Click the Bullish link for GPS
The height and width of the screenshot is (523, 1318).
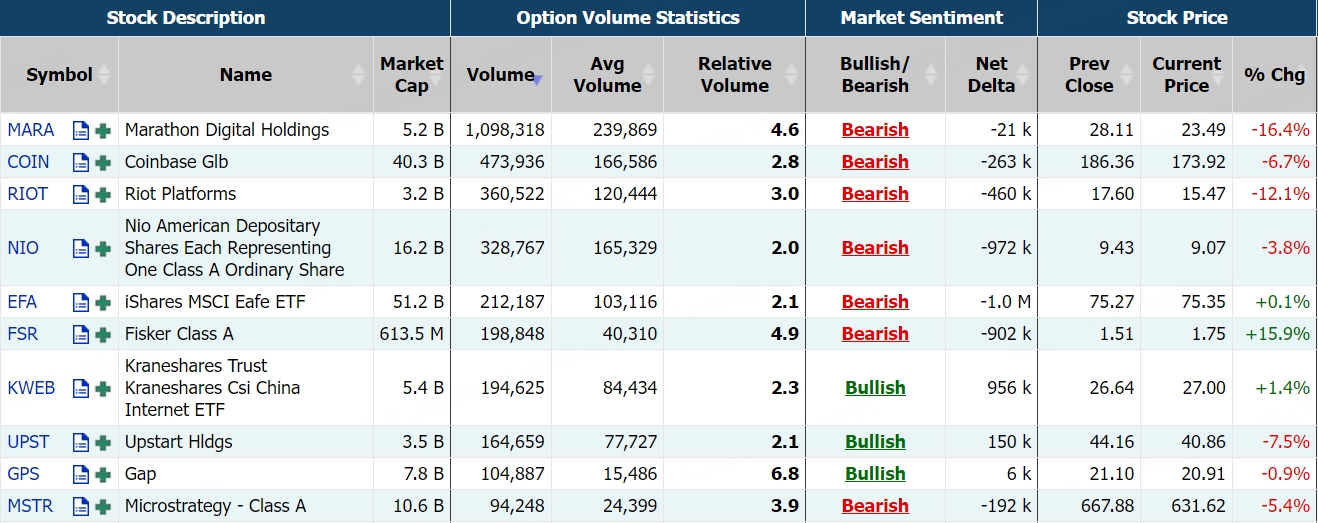click(x=875, y=474)
